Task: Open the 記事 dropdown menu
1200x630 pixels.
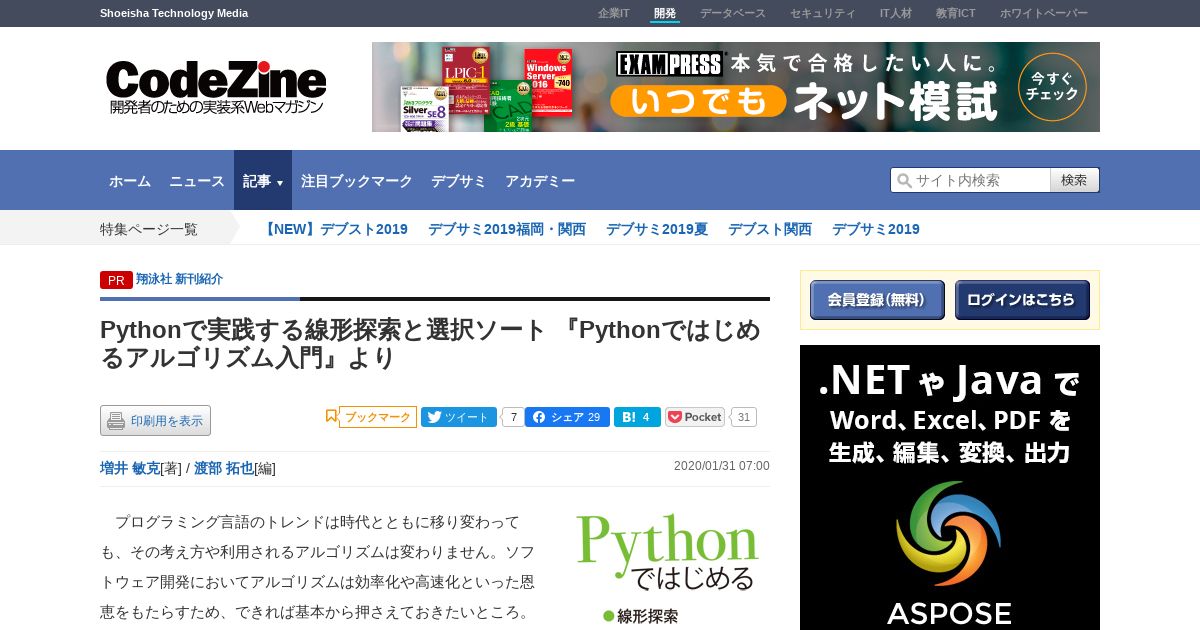Action: coord(263,181)
